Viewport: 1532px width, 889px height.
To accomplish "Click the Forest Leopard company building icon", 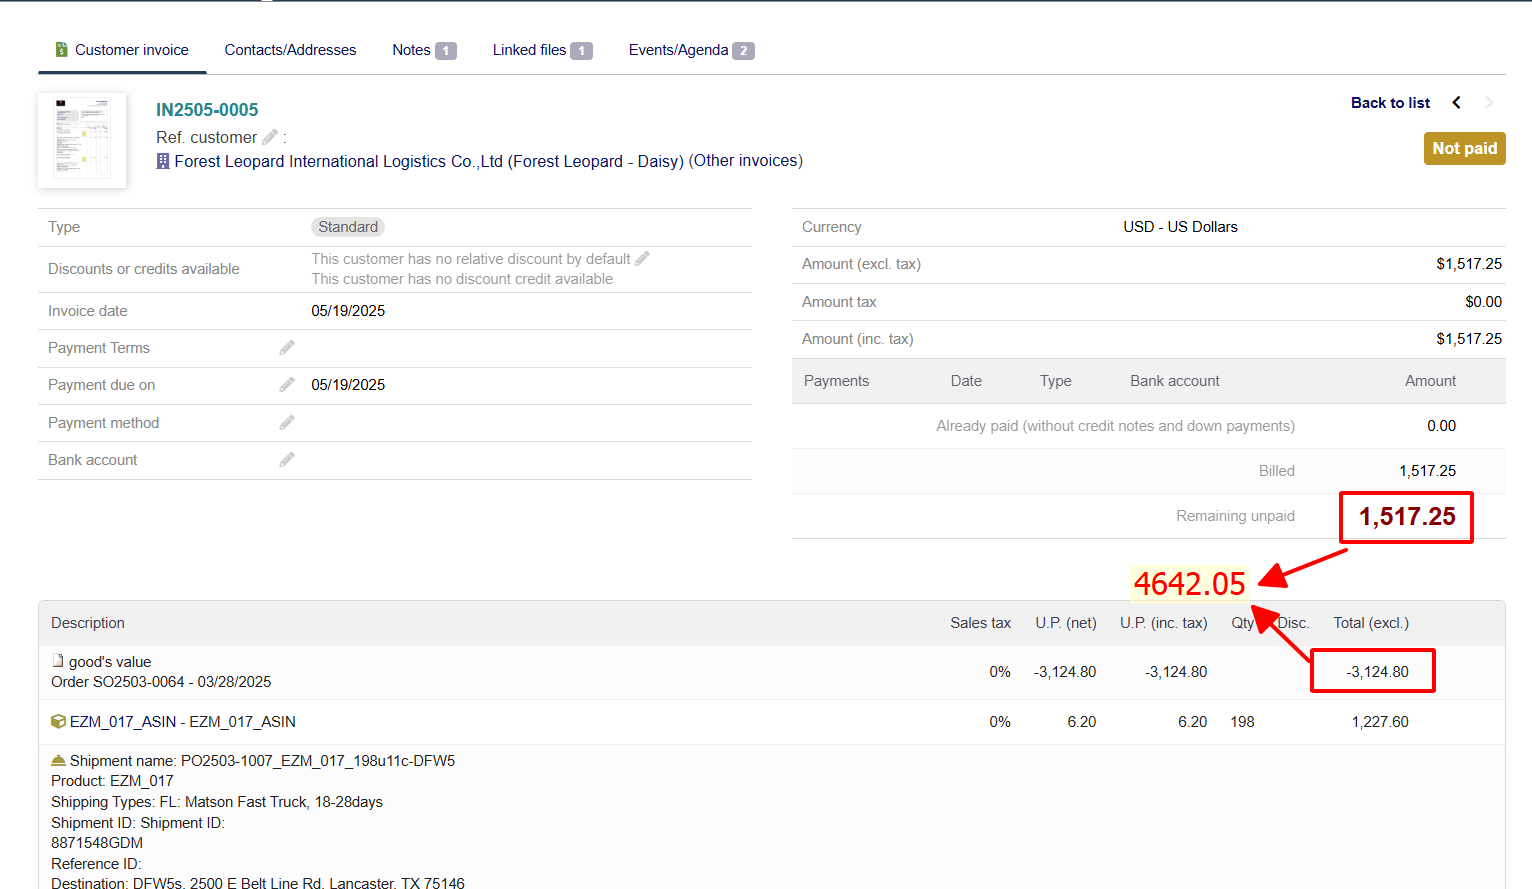I will coord(163,161).
